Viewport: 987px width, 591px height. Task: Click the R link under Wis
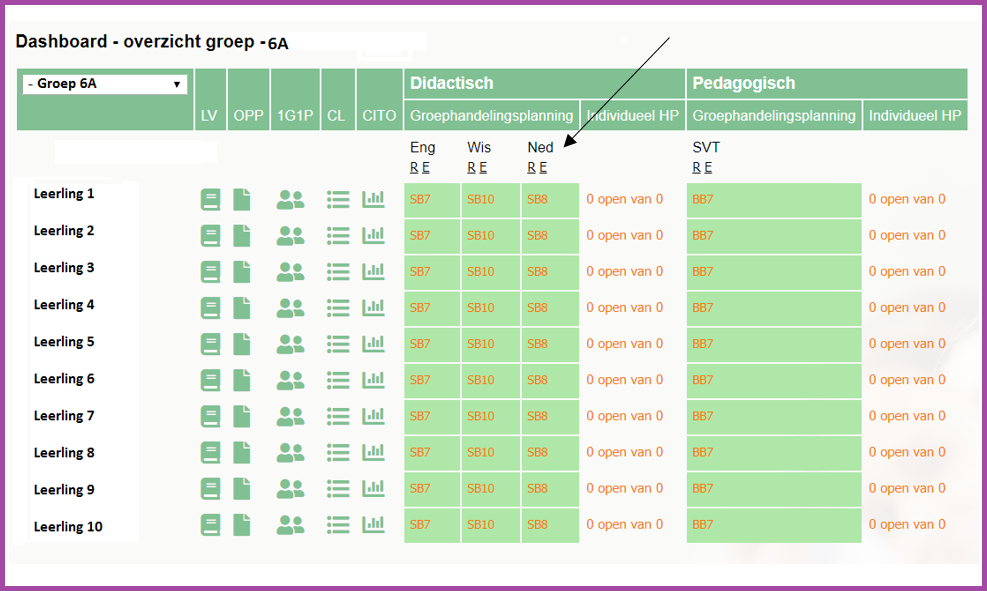pos(471,168)
